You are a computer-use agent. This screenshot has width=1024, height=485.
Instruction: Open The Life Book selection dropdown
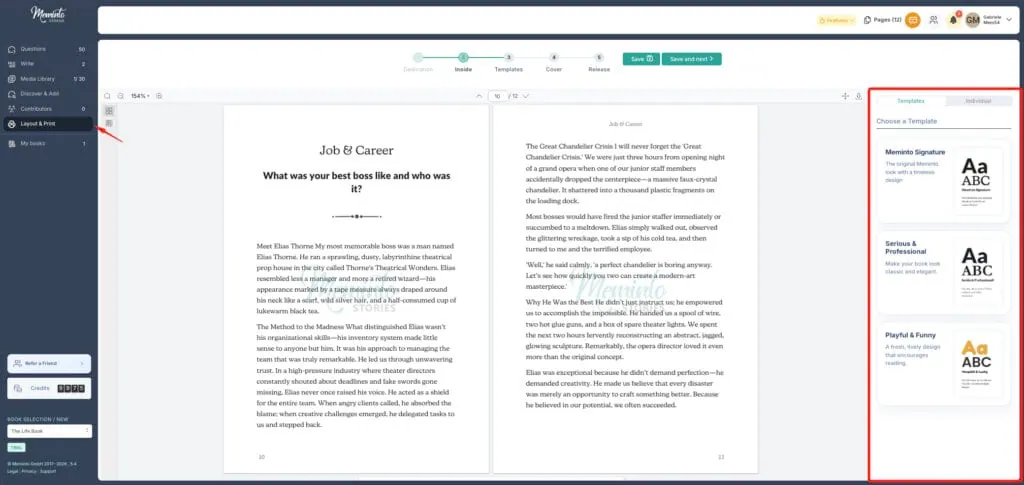pyautogui.click(x=49, y=431)
